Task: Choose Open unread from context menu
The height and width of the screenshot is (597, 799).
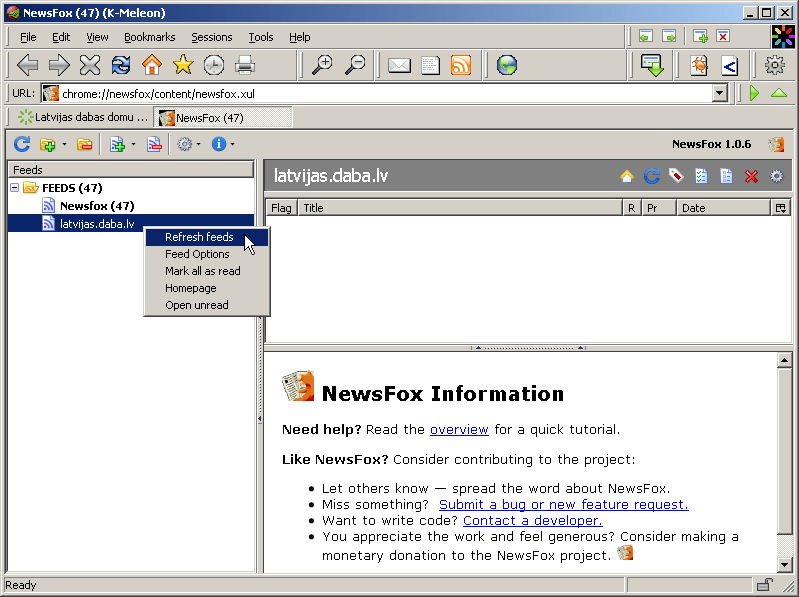Action: (207, 305)
